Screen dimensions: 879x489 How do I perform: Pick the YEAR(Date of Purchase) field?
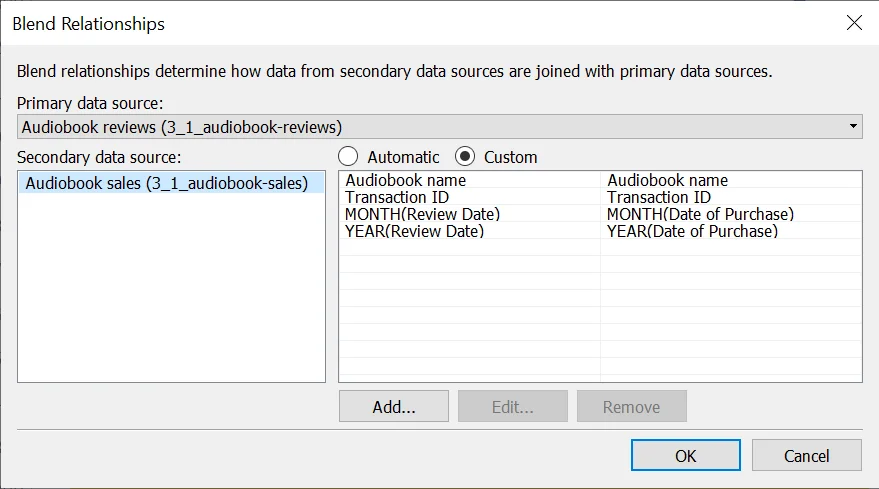pyautogui.click(x=692, y=231)
